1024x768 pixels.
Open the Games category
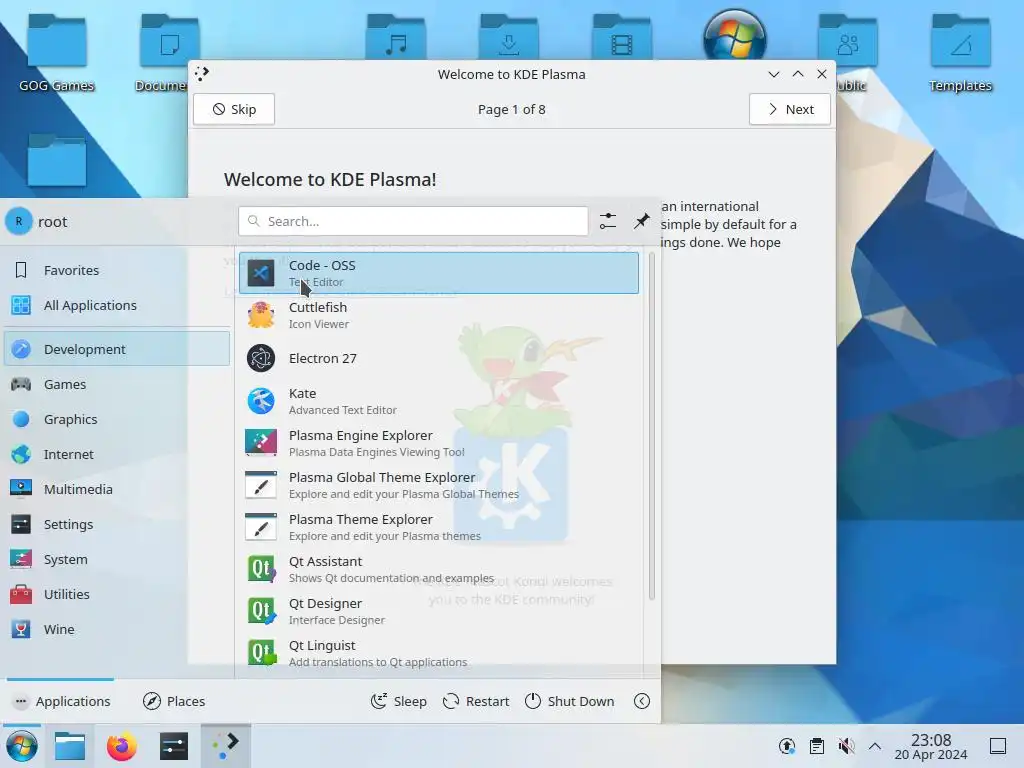[117, 384]
